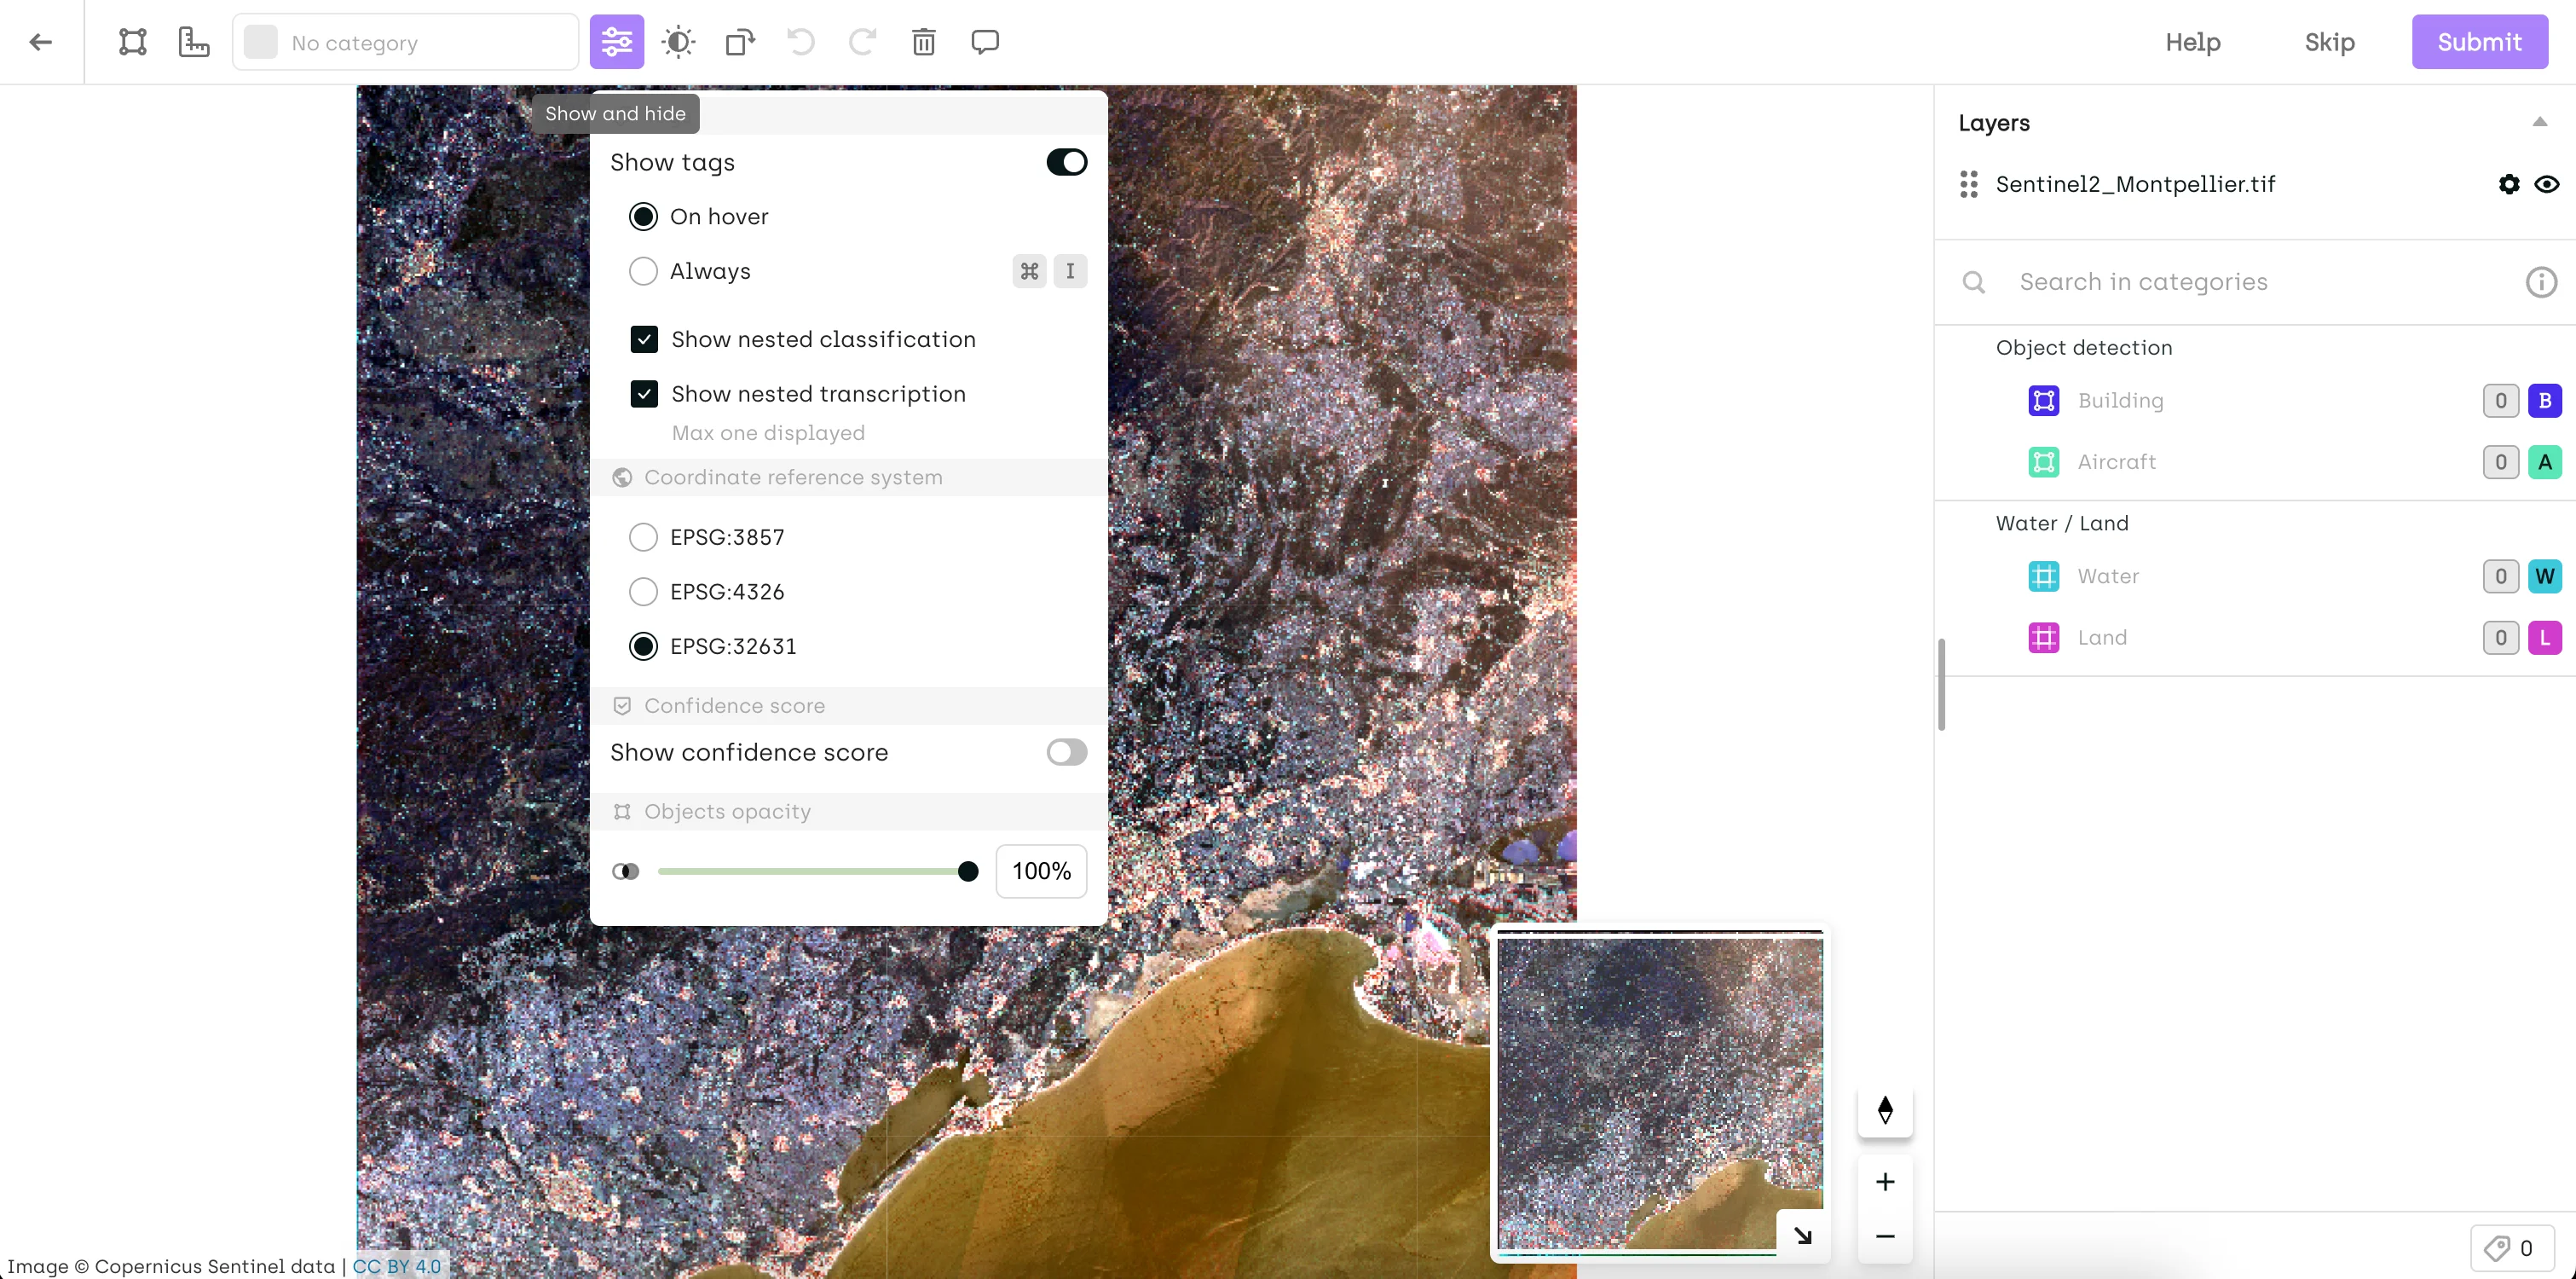
Task: Zoom in with the plus button
Action: point(1884,1181)
